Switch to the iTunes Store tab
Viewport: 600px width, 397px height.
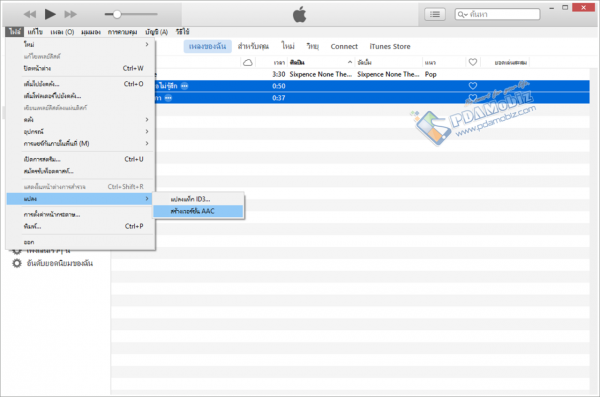[x=390, y=46]
